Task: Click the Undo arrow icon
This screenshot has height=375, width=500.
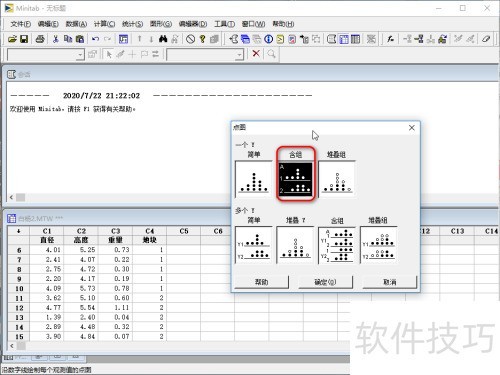Action: pos(95,39)
